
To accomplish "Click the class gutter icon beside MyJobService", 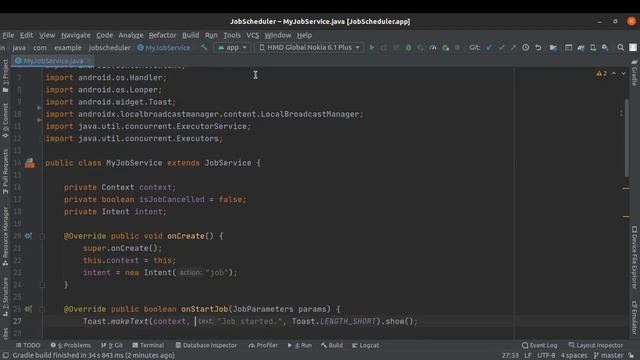I will point(29,163).
